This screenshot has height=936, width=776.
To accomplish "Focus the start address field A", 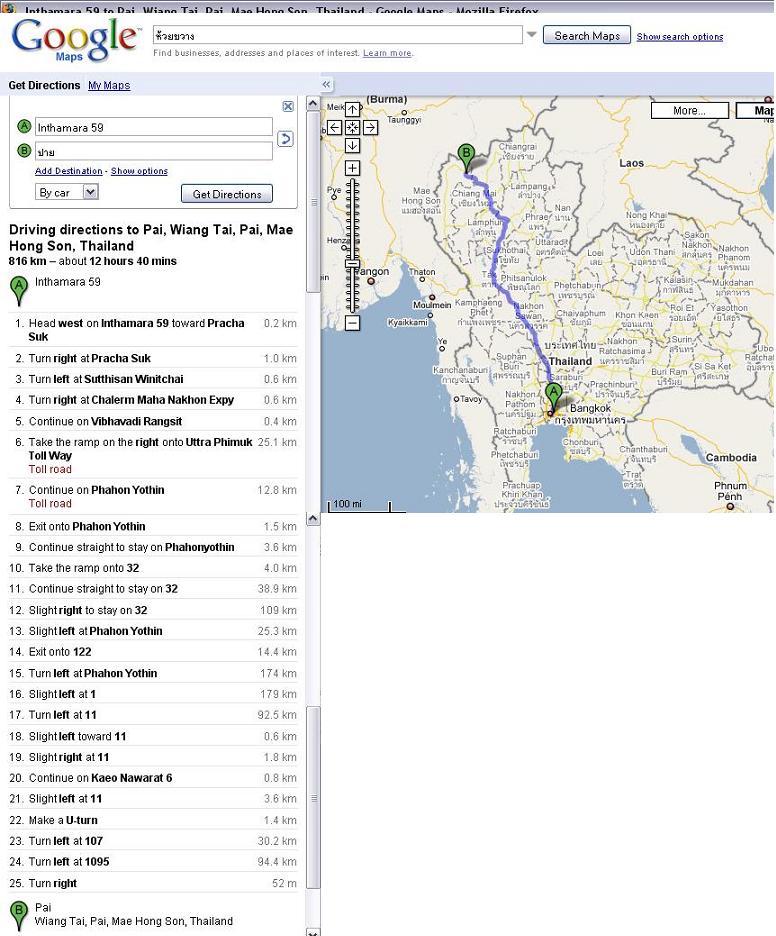I will [153, 127].
